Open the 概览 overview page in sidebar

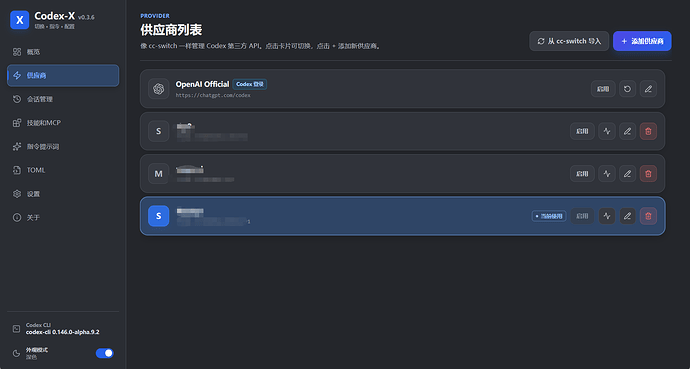click(63, 52)
